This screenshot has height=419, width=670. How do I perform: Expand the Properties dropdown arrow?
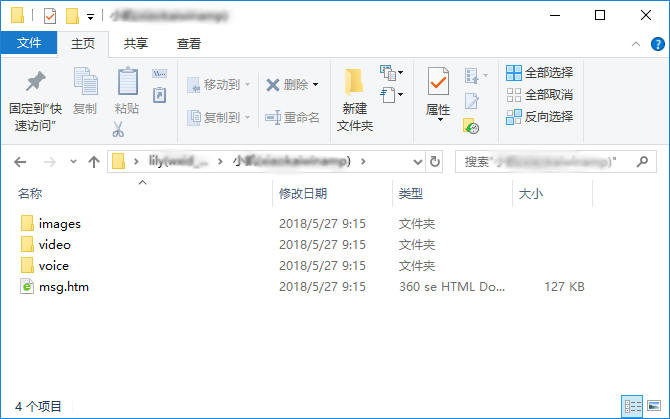point(440,120)
